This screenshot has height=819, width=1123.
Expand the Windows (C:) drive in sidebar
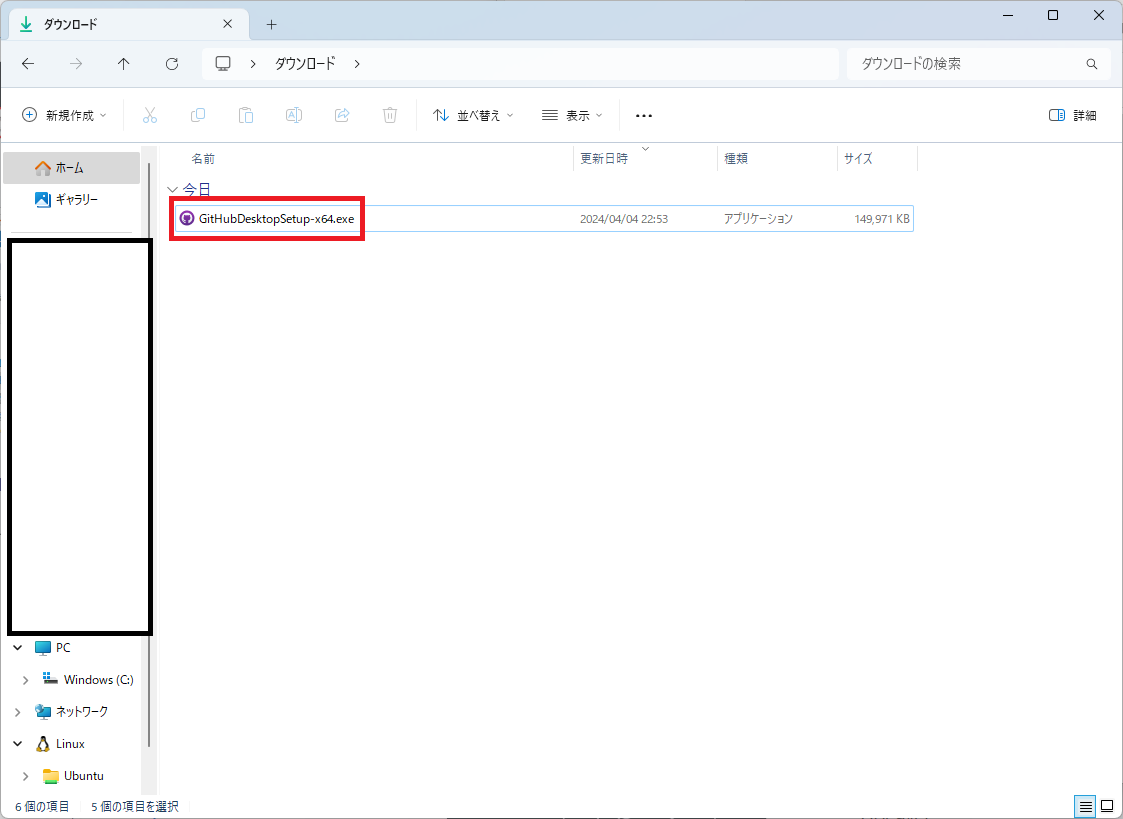point(26,679)
